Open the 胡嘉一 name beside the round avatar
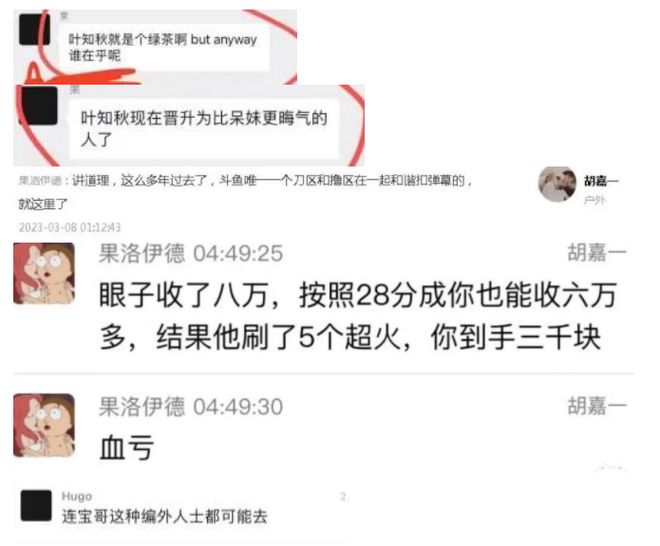This screenshot has height=546, width=660. [x=601, y=181]
